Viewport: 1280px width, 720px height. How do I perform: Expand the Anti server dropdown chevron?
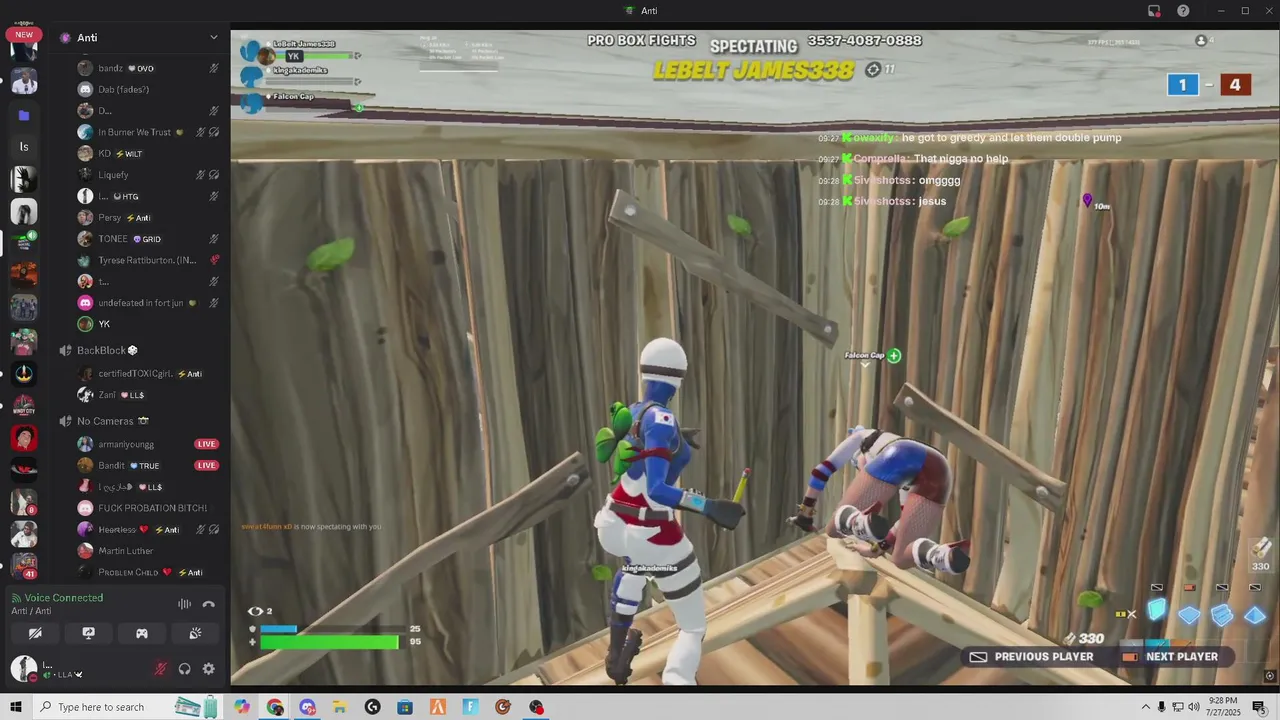213,38
